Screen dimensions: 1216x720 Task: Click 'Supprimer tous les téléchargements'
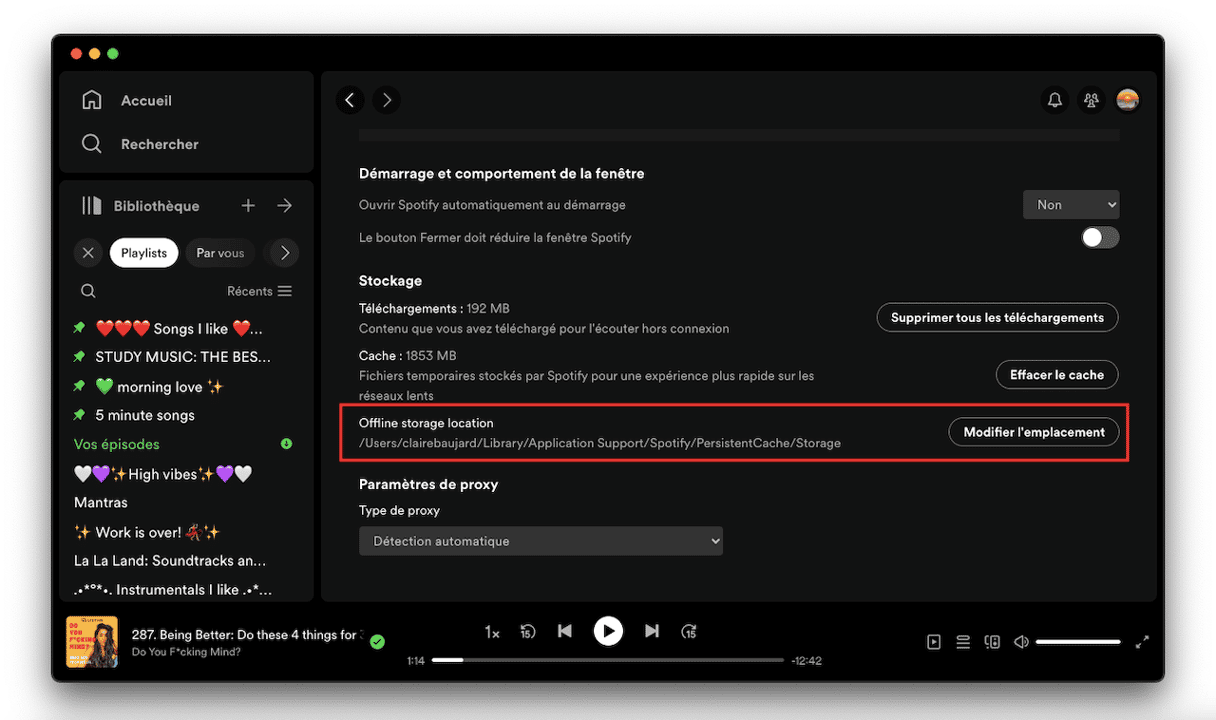point(997,318)
